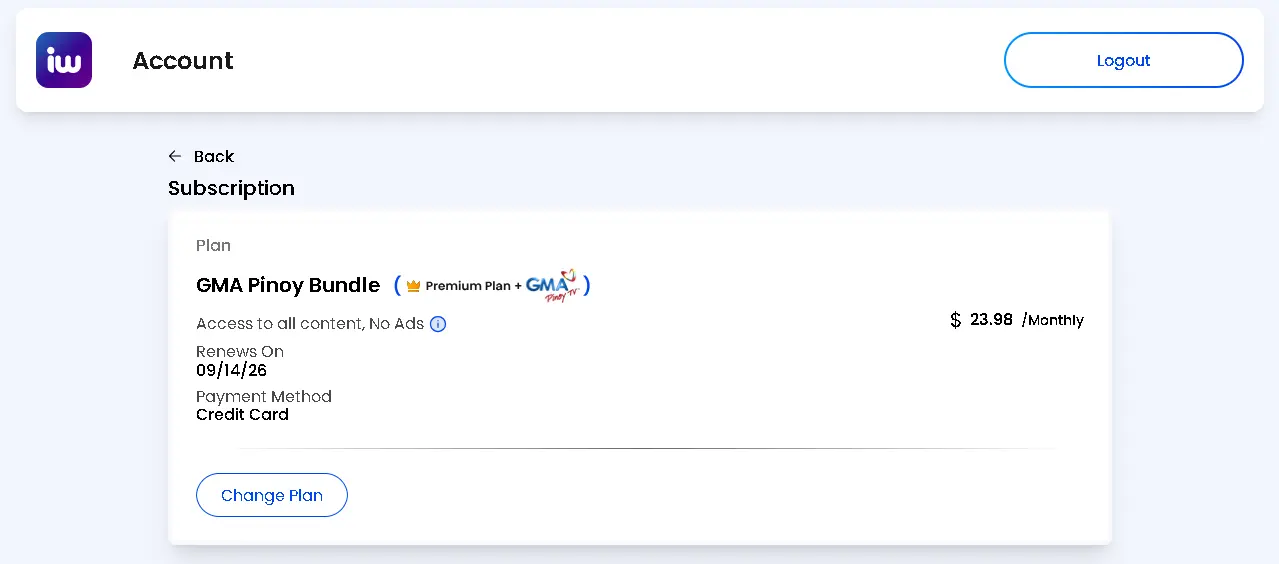Click the Account page title
The width and height of the screenshot is (1279, 564).
(x=183, y=61)
